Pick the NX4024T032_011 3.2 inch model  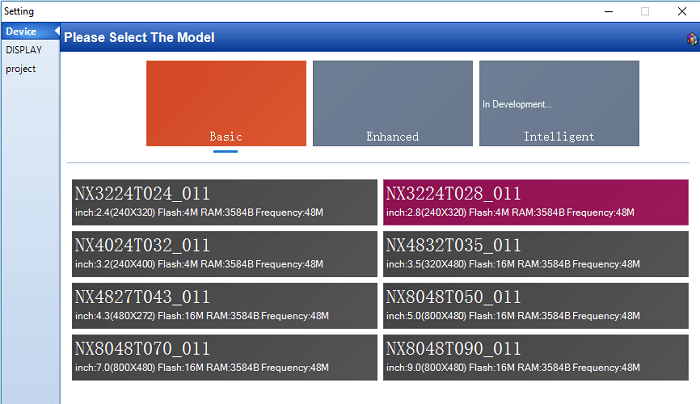click(x=224, y=253)
